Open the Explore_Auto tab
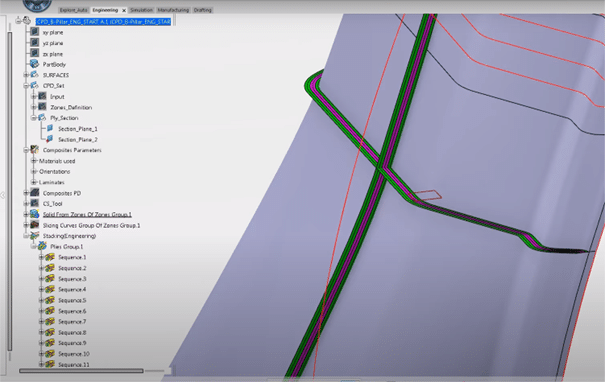 click(73, 10)
